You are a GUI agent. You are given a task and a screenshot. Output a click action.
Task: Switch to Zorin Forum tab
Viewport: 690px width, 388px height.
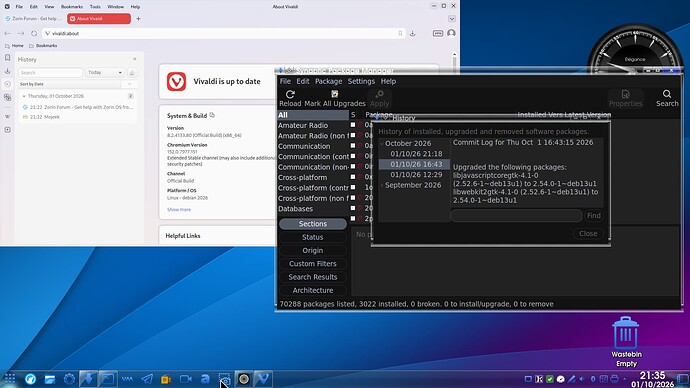33,19
